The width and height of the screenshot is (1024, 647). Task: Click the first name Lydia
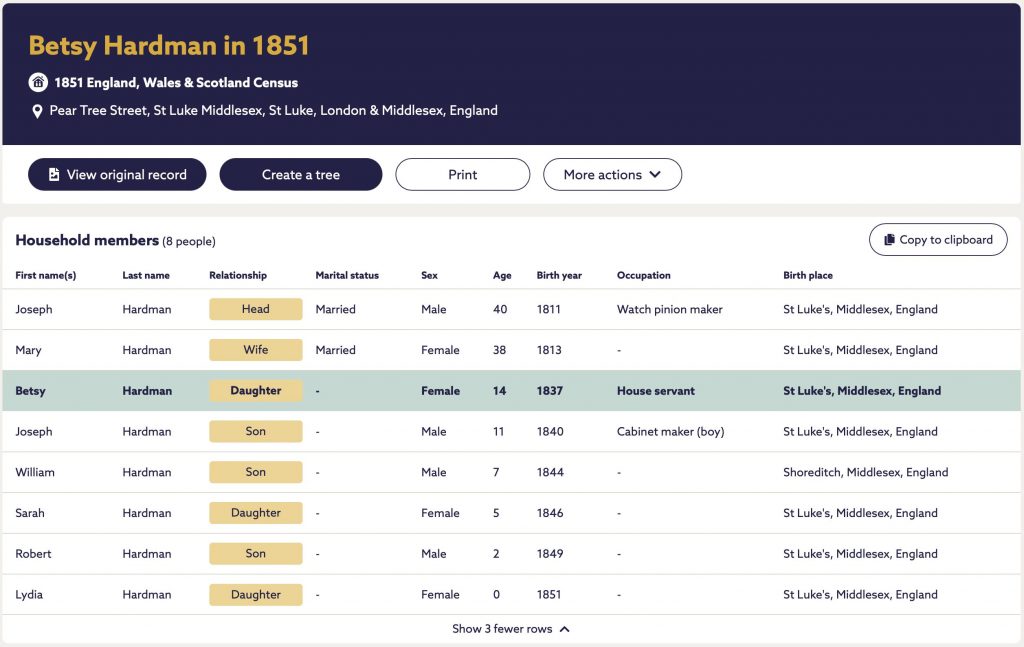pyautogui.click(x=29, y=595)
